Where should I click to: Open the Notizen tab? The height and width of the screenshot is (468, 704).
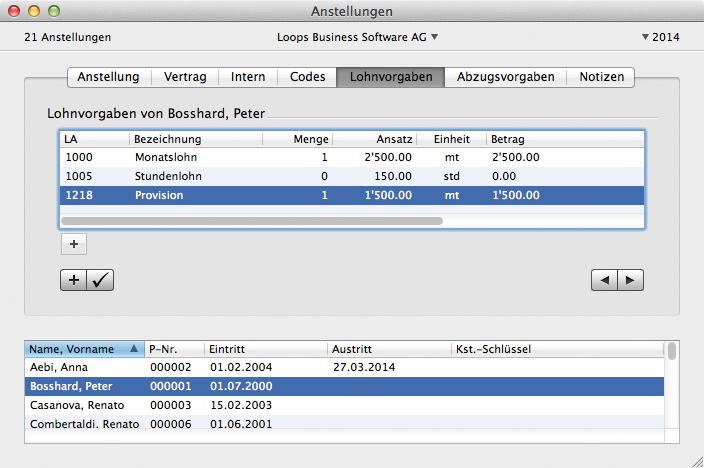point(600,77)
